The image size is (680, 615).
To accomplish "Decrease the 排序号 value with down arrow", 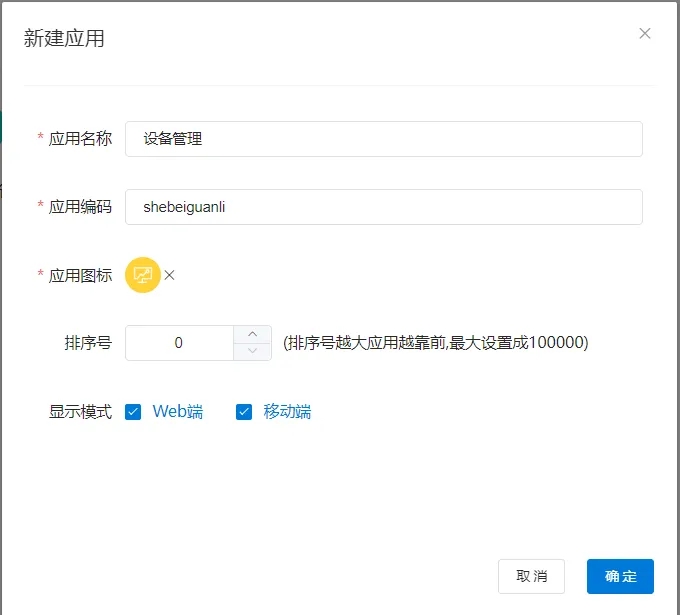I will pos(252,351).
